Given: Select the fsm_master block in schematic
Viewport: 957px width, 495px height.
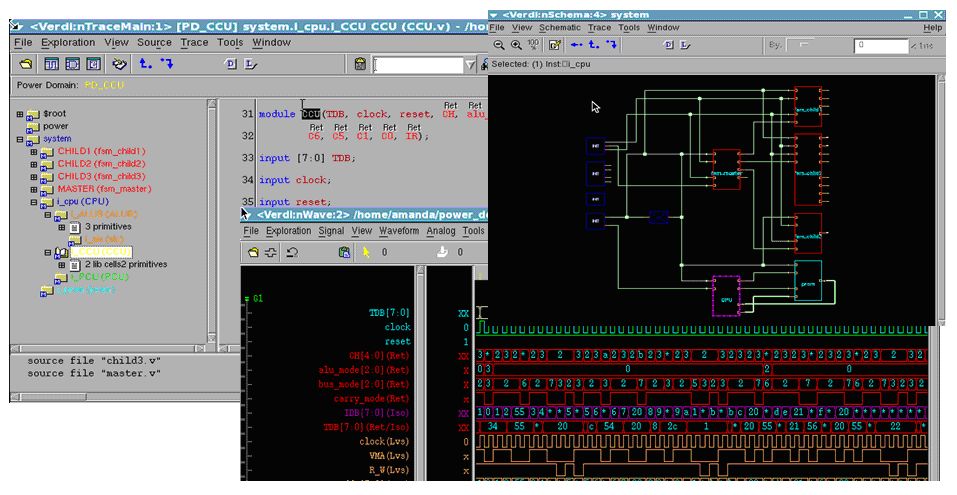Looking at the screenshot, I should [x=726, y=169].
